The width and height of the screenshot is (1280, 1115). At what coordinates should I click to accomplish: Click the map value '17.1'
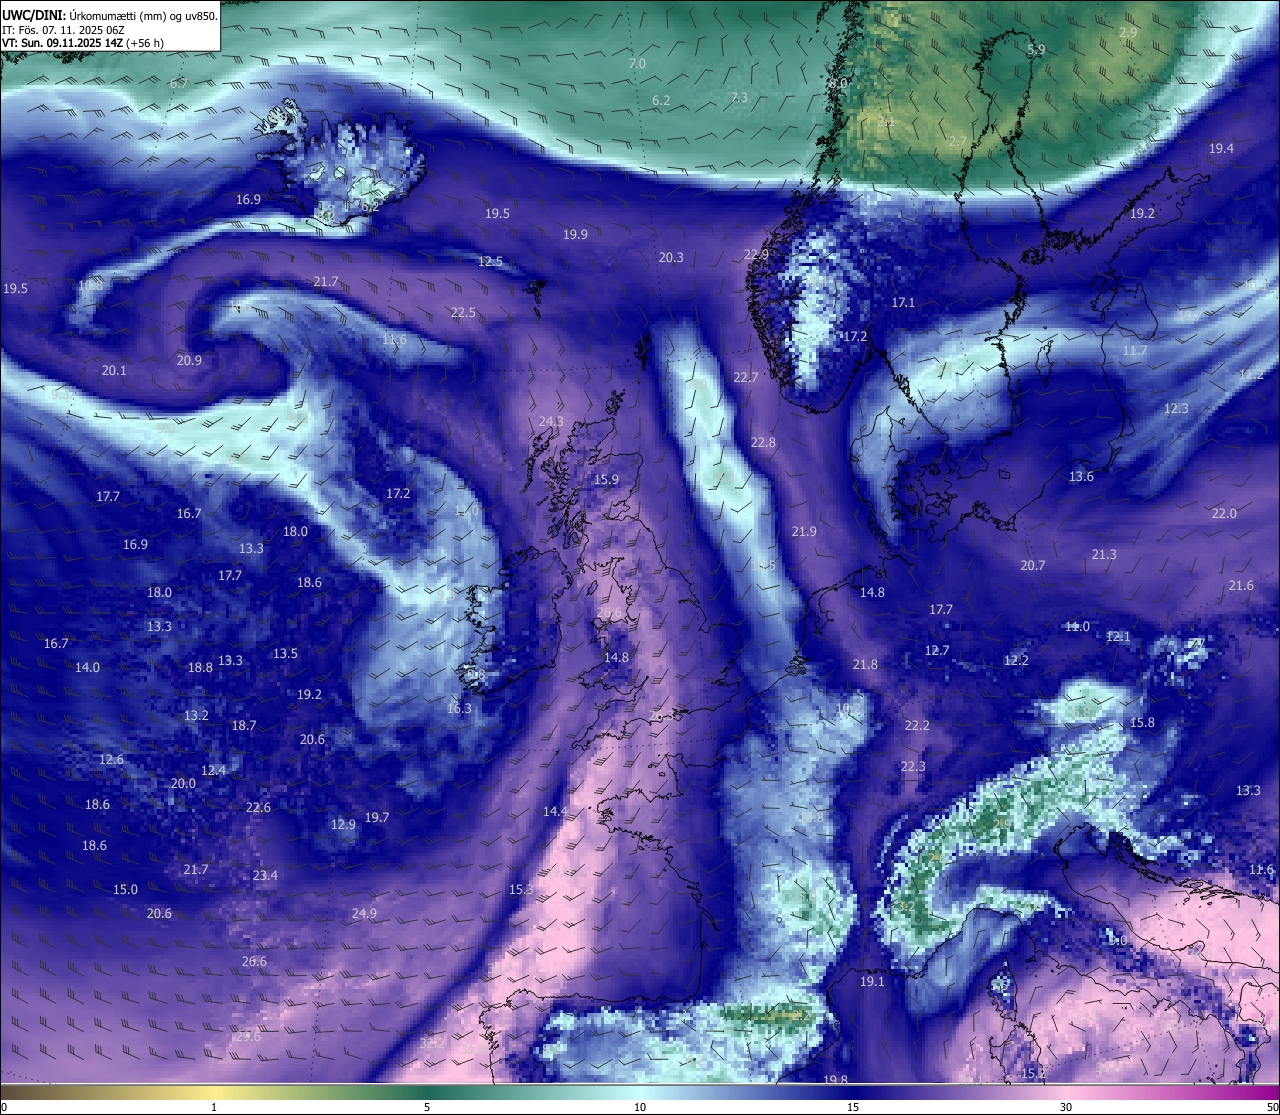coord(903,301)
